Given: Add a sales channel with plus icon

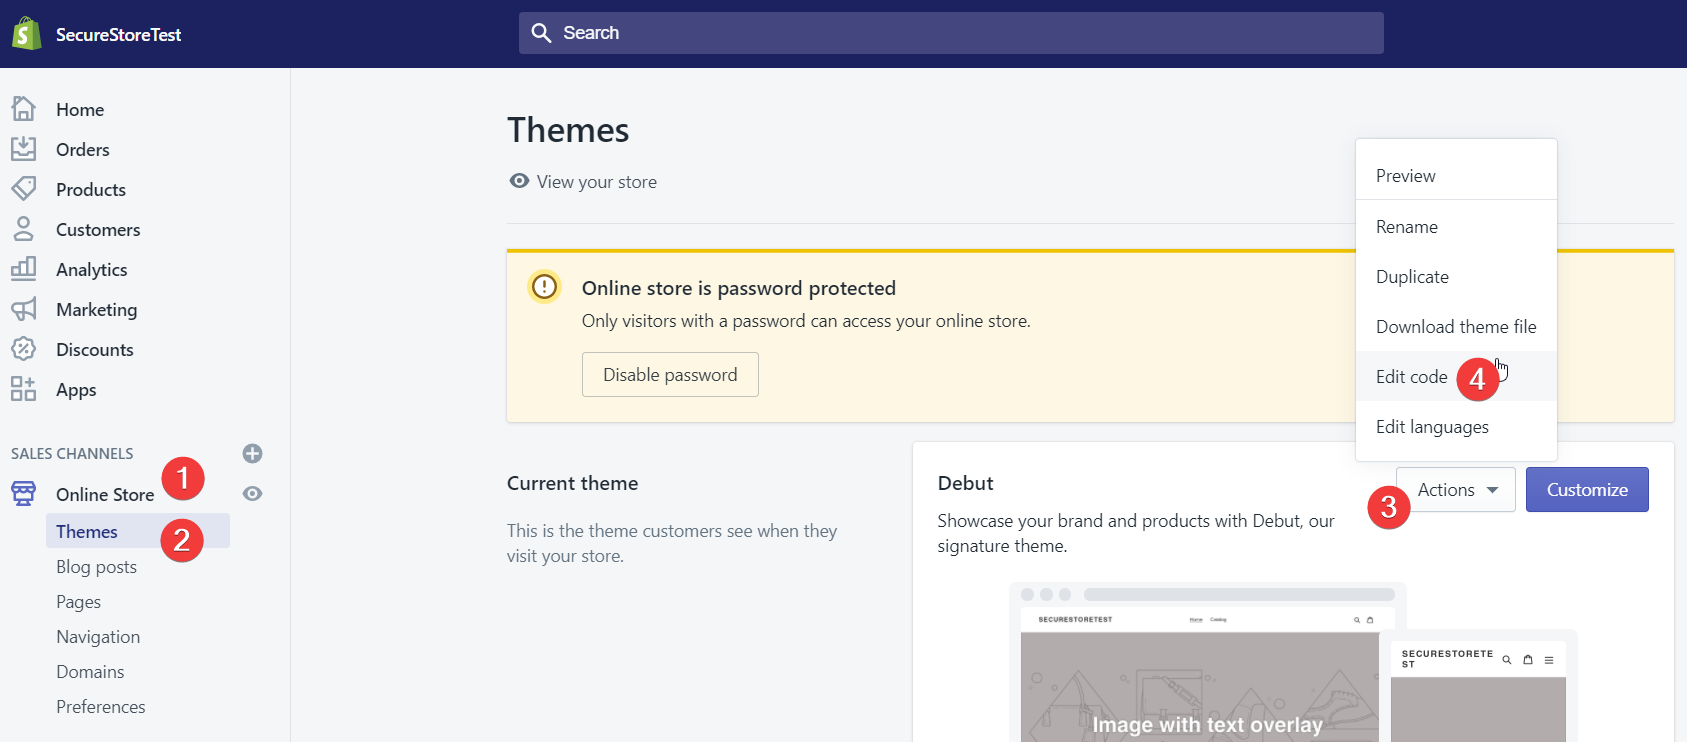Looking at the screenshot, I should [252, 453].
